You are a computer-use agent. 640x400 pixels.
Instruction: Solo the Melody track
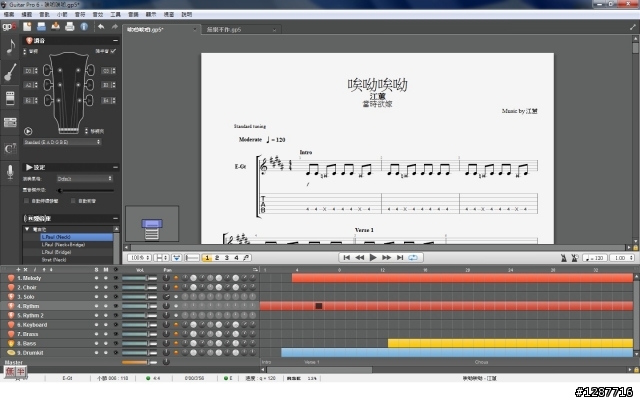click(x=96, y=278)
